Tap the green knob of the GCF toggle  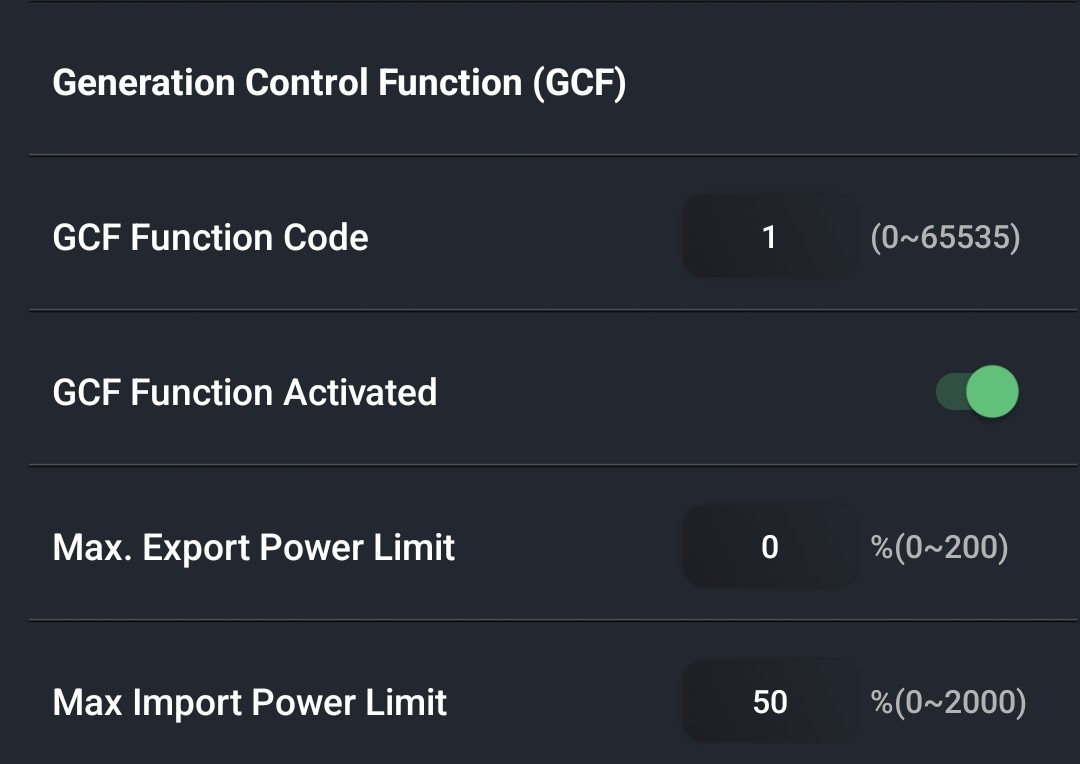993,391
